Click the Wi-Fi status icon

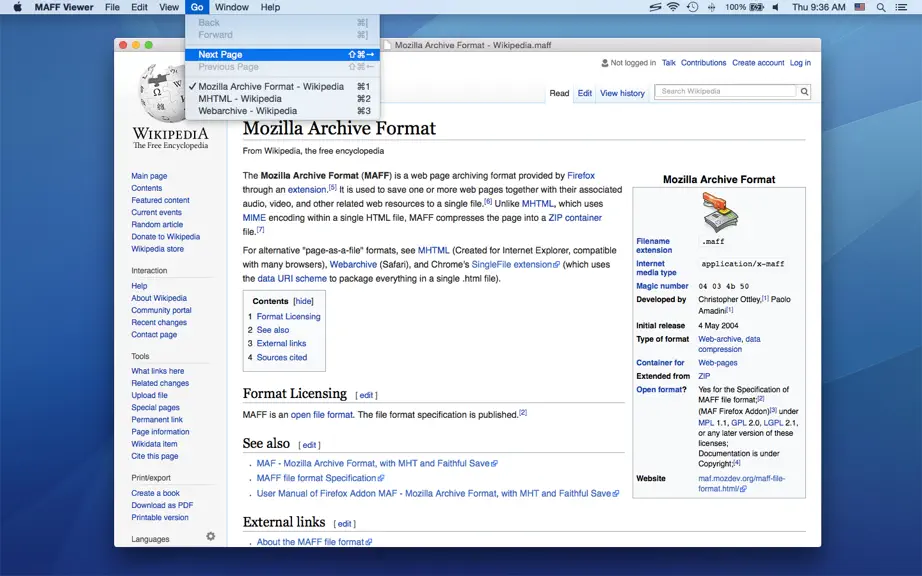pos(673,7)
